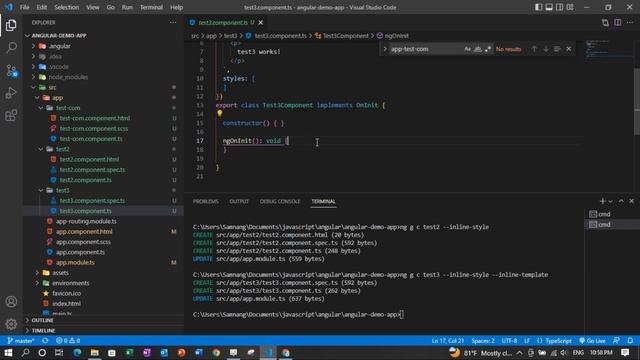Screen dimensions: 640x360
Task: Click the Go Live status button
Action: 592,340
